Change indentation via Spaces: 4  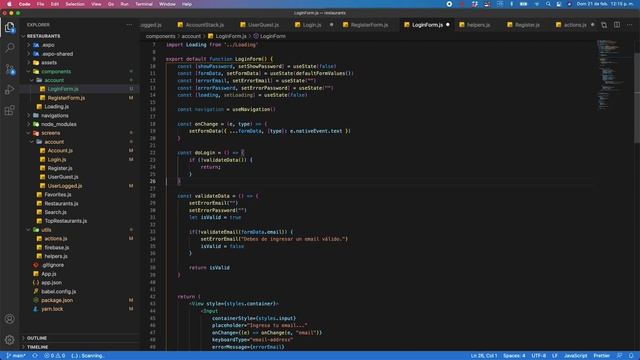[514, 356]
